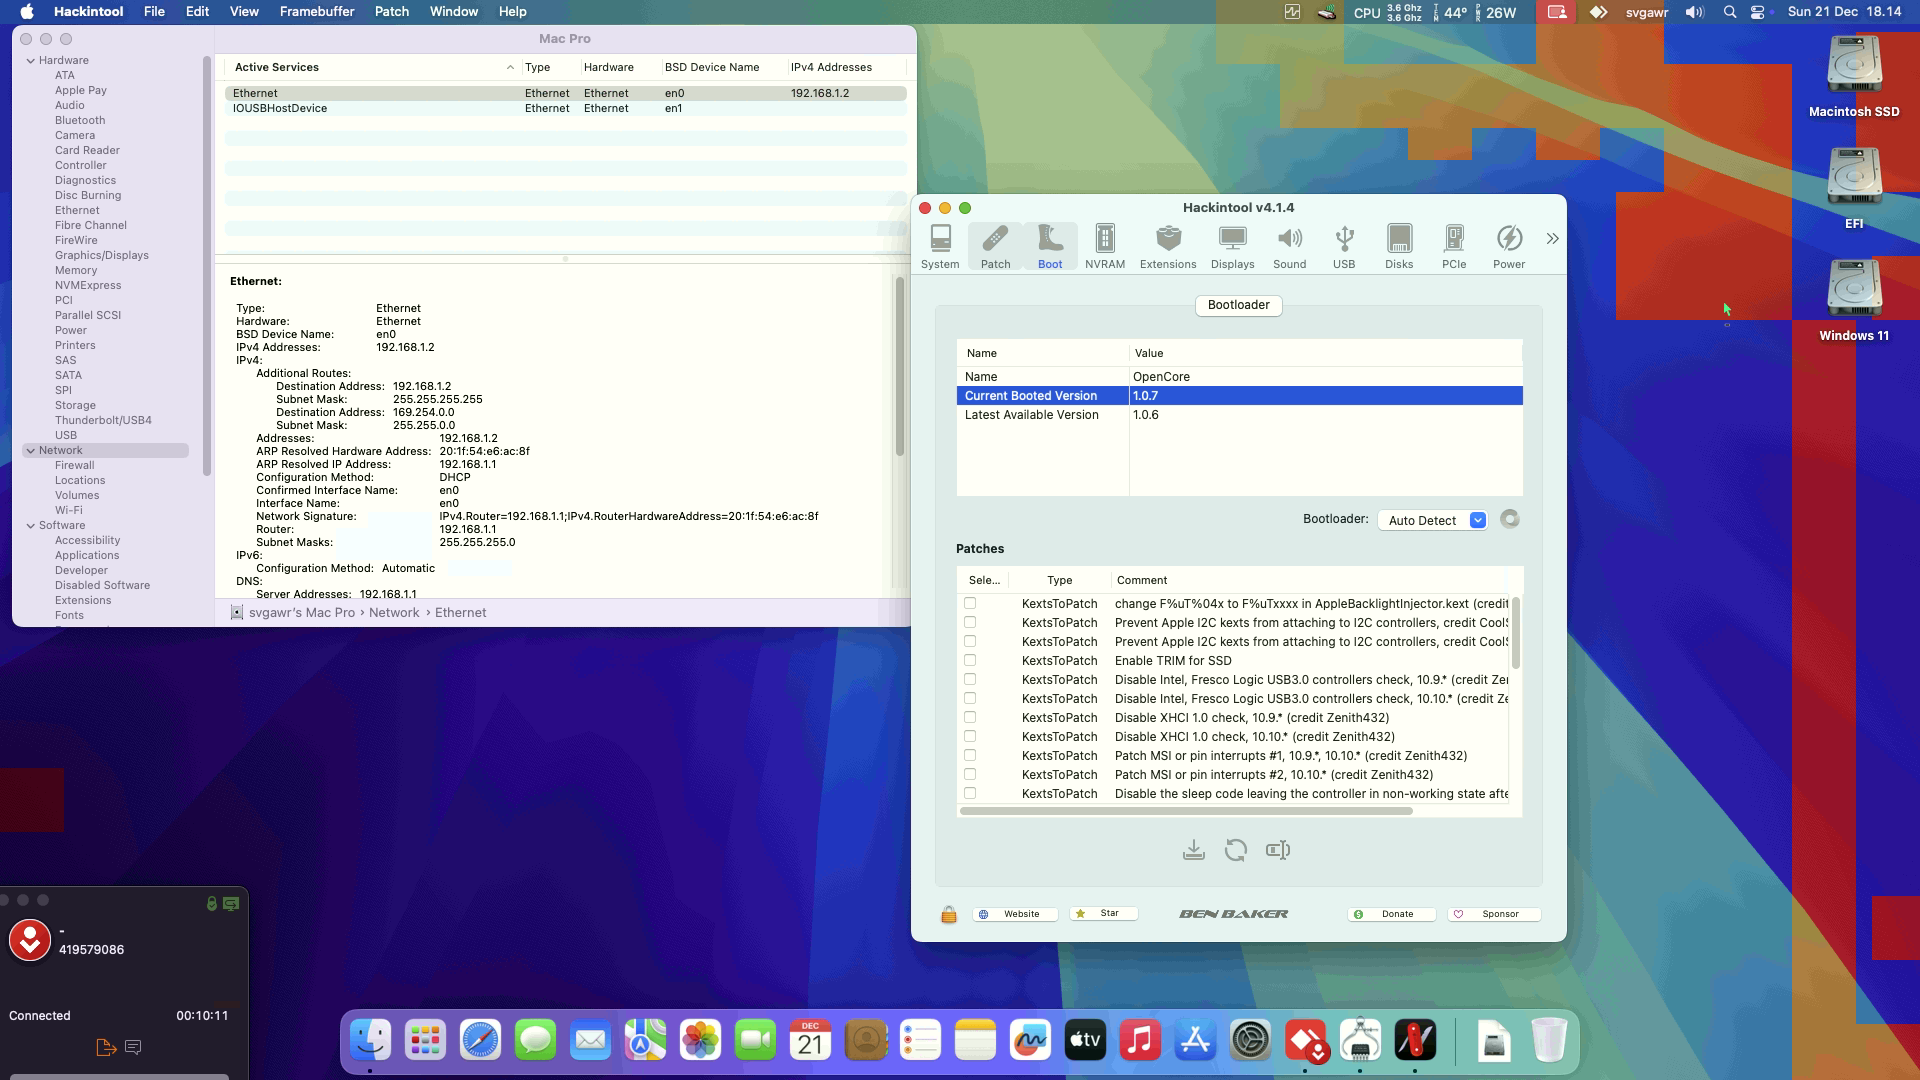Open the System tab in Hackintool
This screenshot has width=1920, height=1080.
[940, 246]
